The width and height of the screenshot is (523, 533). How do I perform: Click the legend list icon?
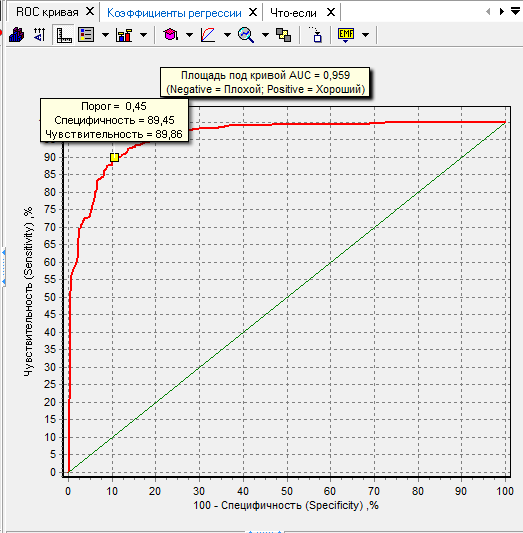point(86,35)
